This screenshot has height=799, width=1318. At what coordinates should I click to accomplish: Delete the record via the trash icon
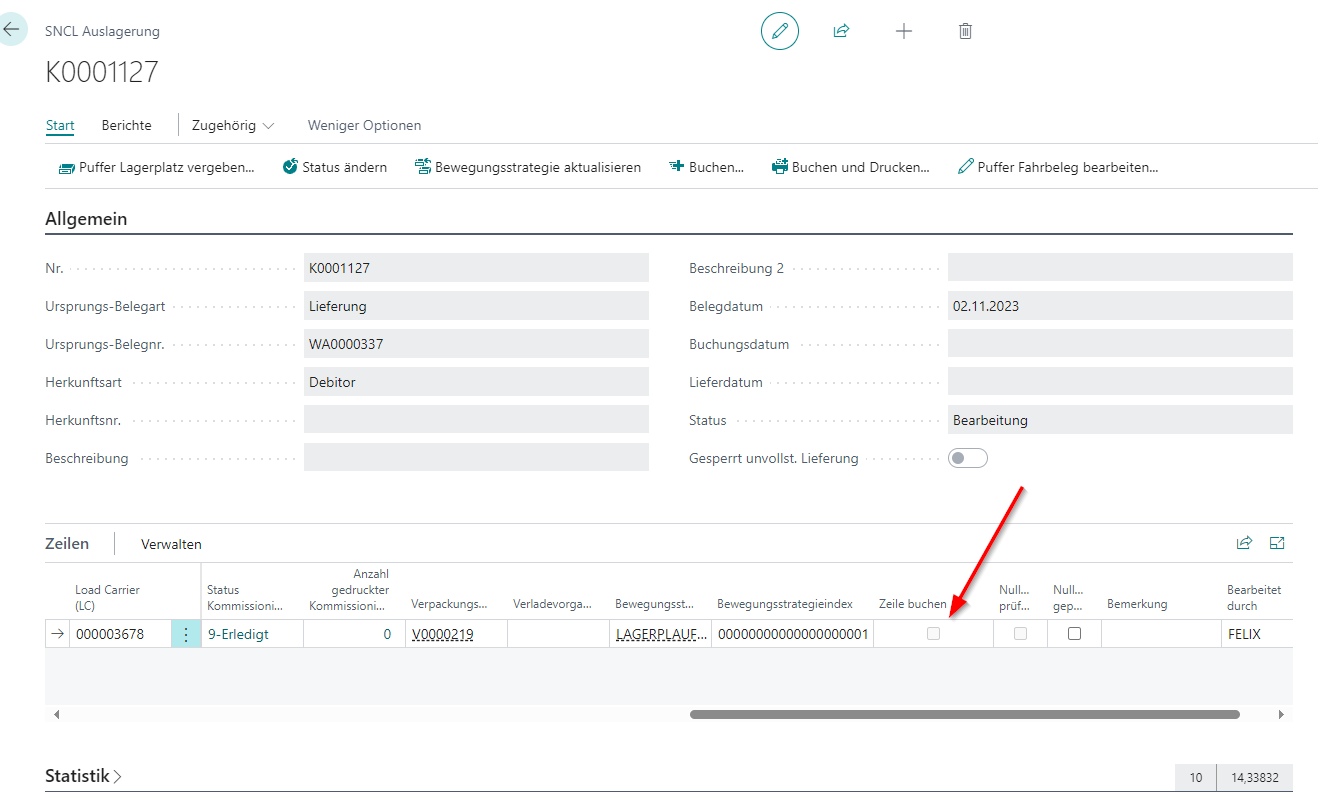tap(965, 30)
